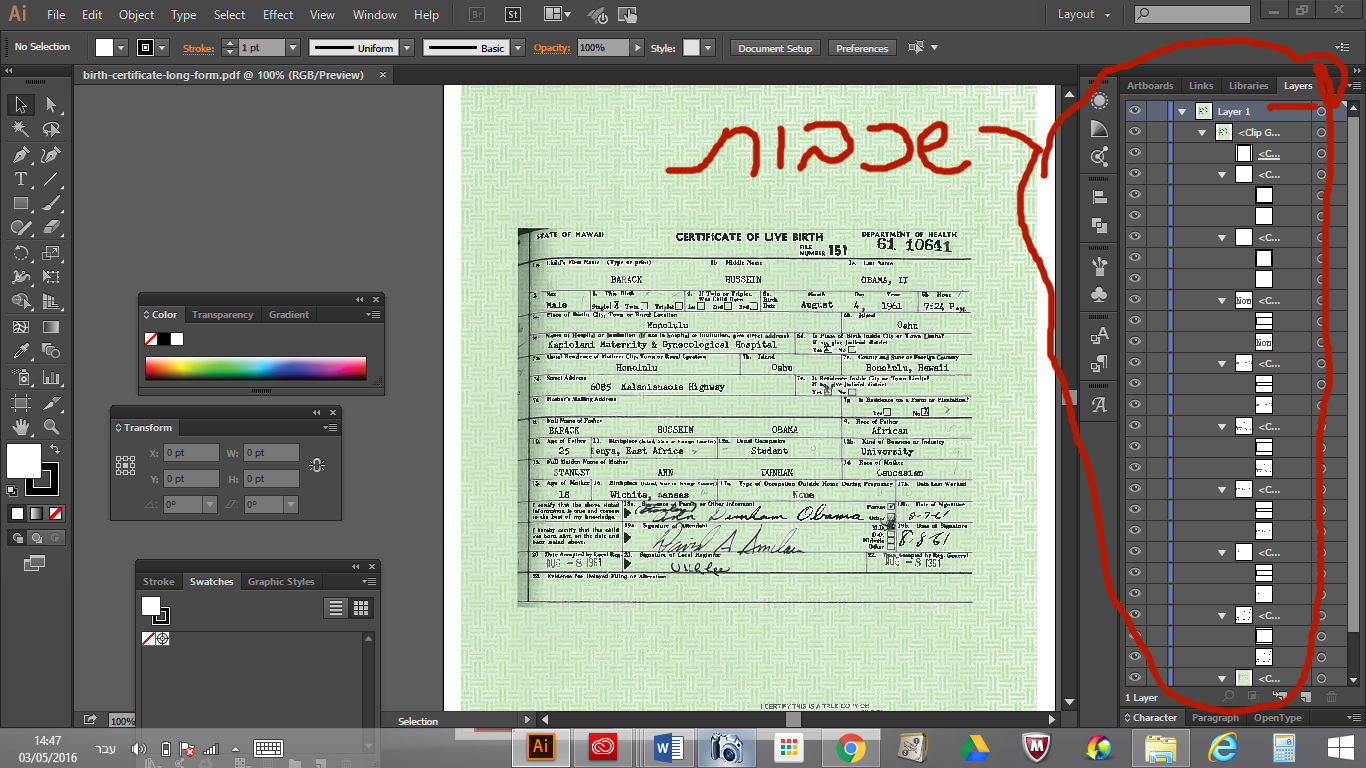Open the Window menu
1366x768 pixels.
(375, 15)
